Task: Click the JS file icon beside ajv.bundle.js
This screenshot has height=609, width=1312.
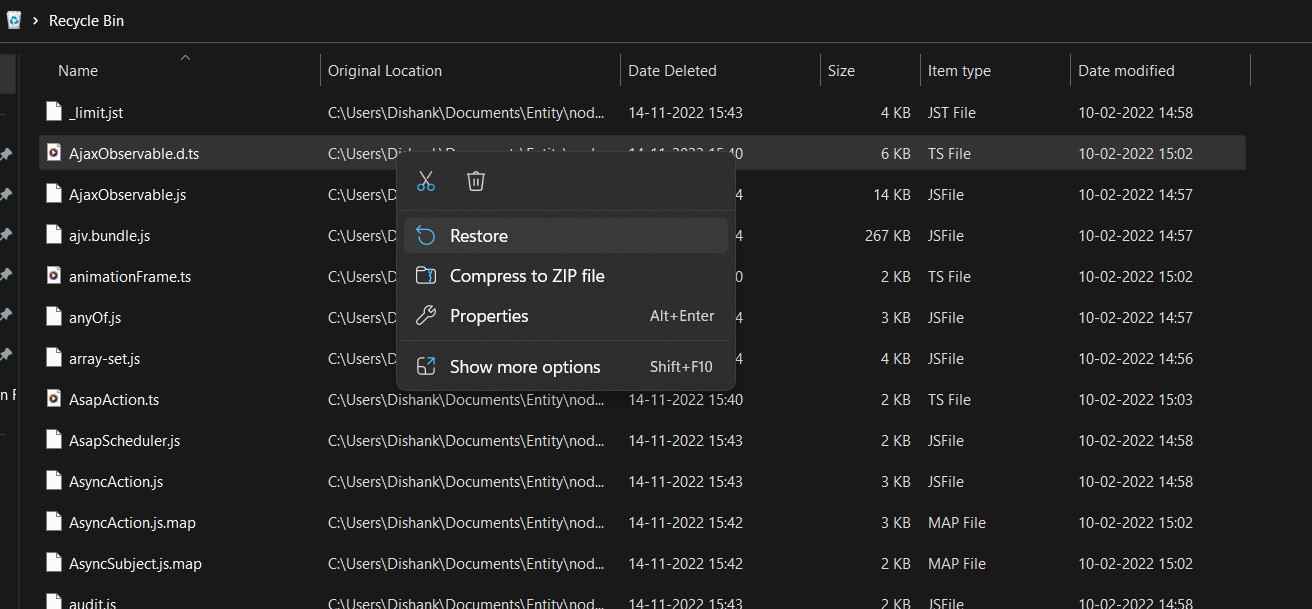Action: [x=53, y=235]
